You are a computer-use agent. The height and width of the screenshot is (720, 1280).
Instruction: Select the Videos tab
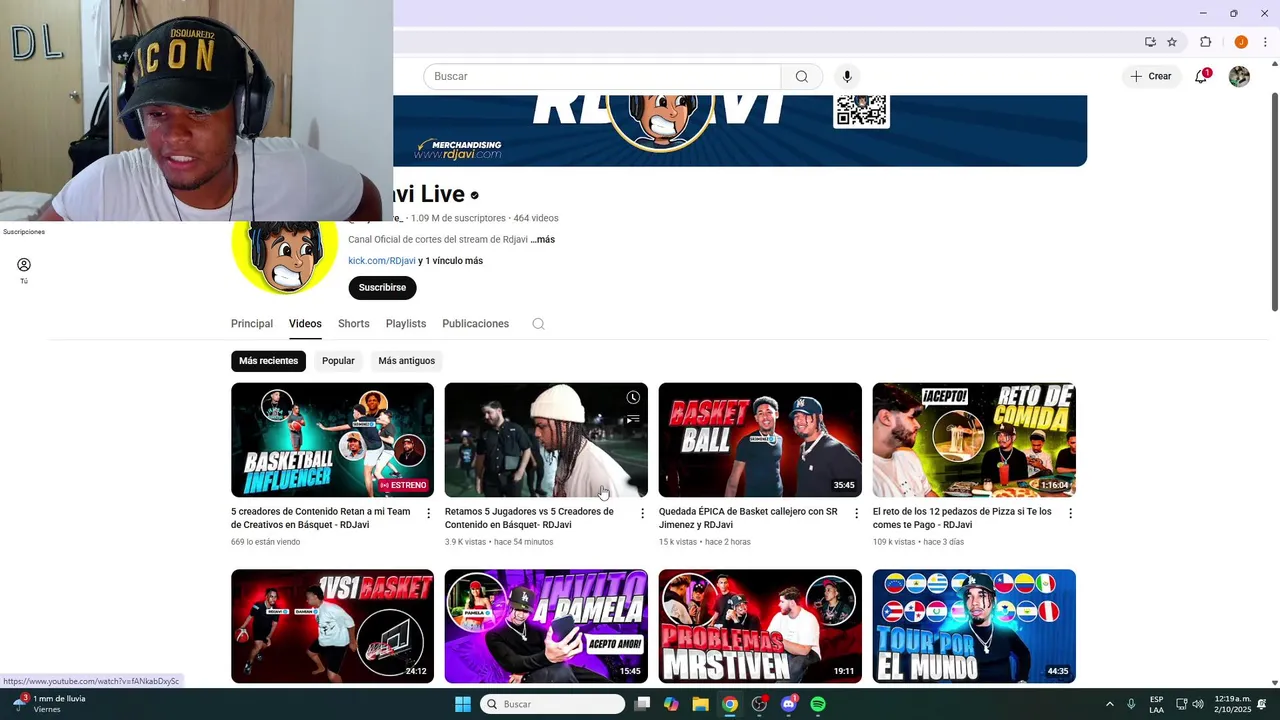(305, 324)
